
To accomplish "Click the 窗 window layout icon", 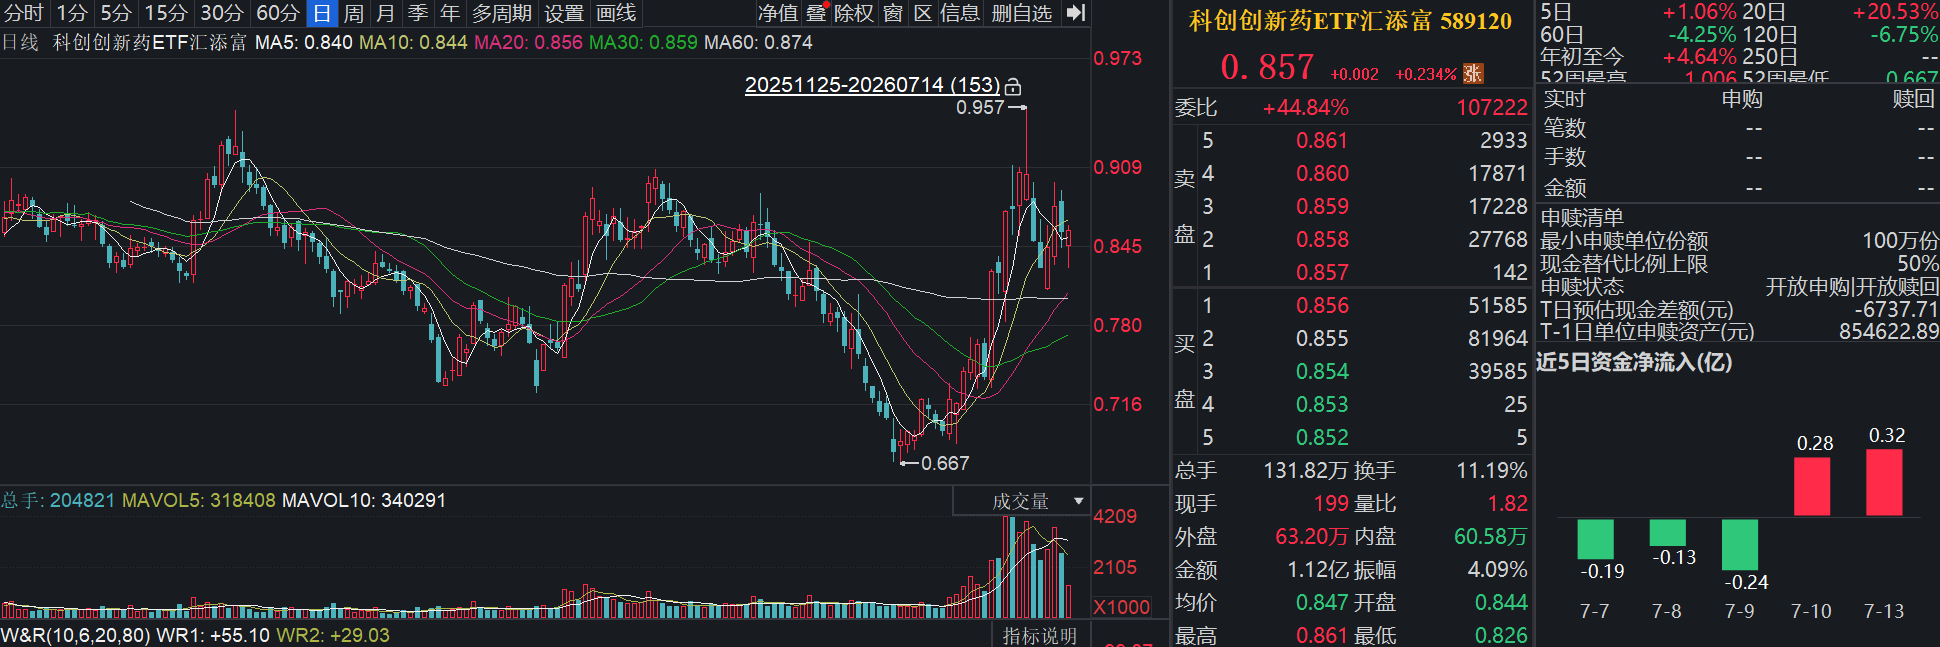I will (893, 13).
